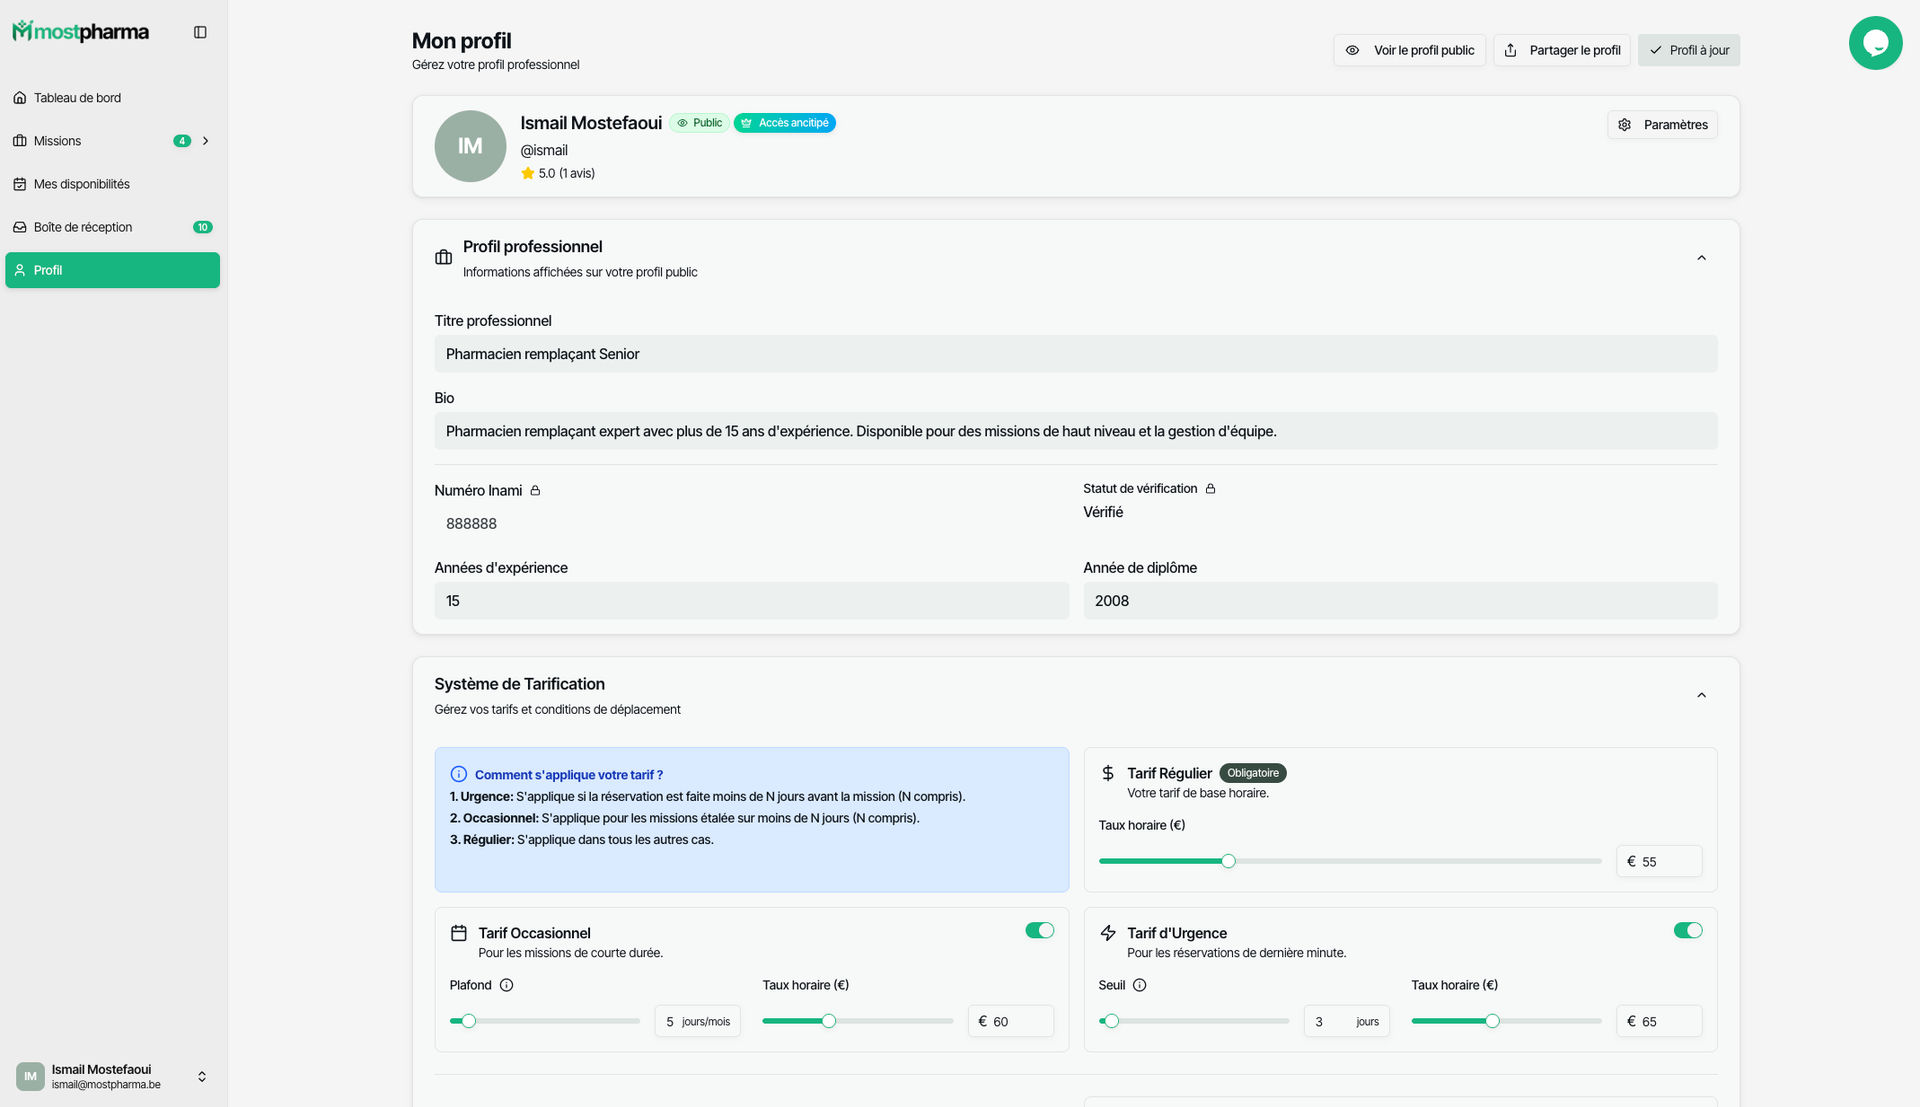The width and height of the screenshot is (1920, 1107).
Task: Click the mostpharma logo
Action: (x=80, y=32)
